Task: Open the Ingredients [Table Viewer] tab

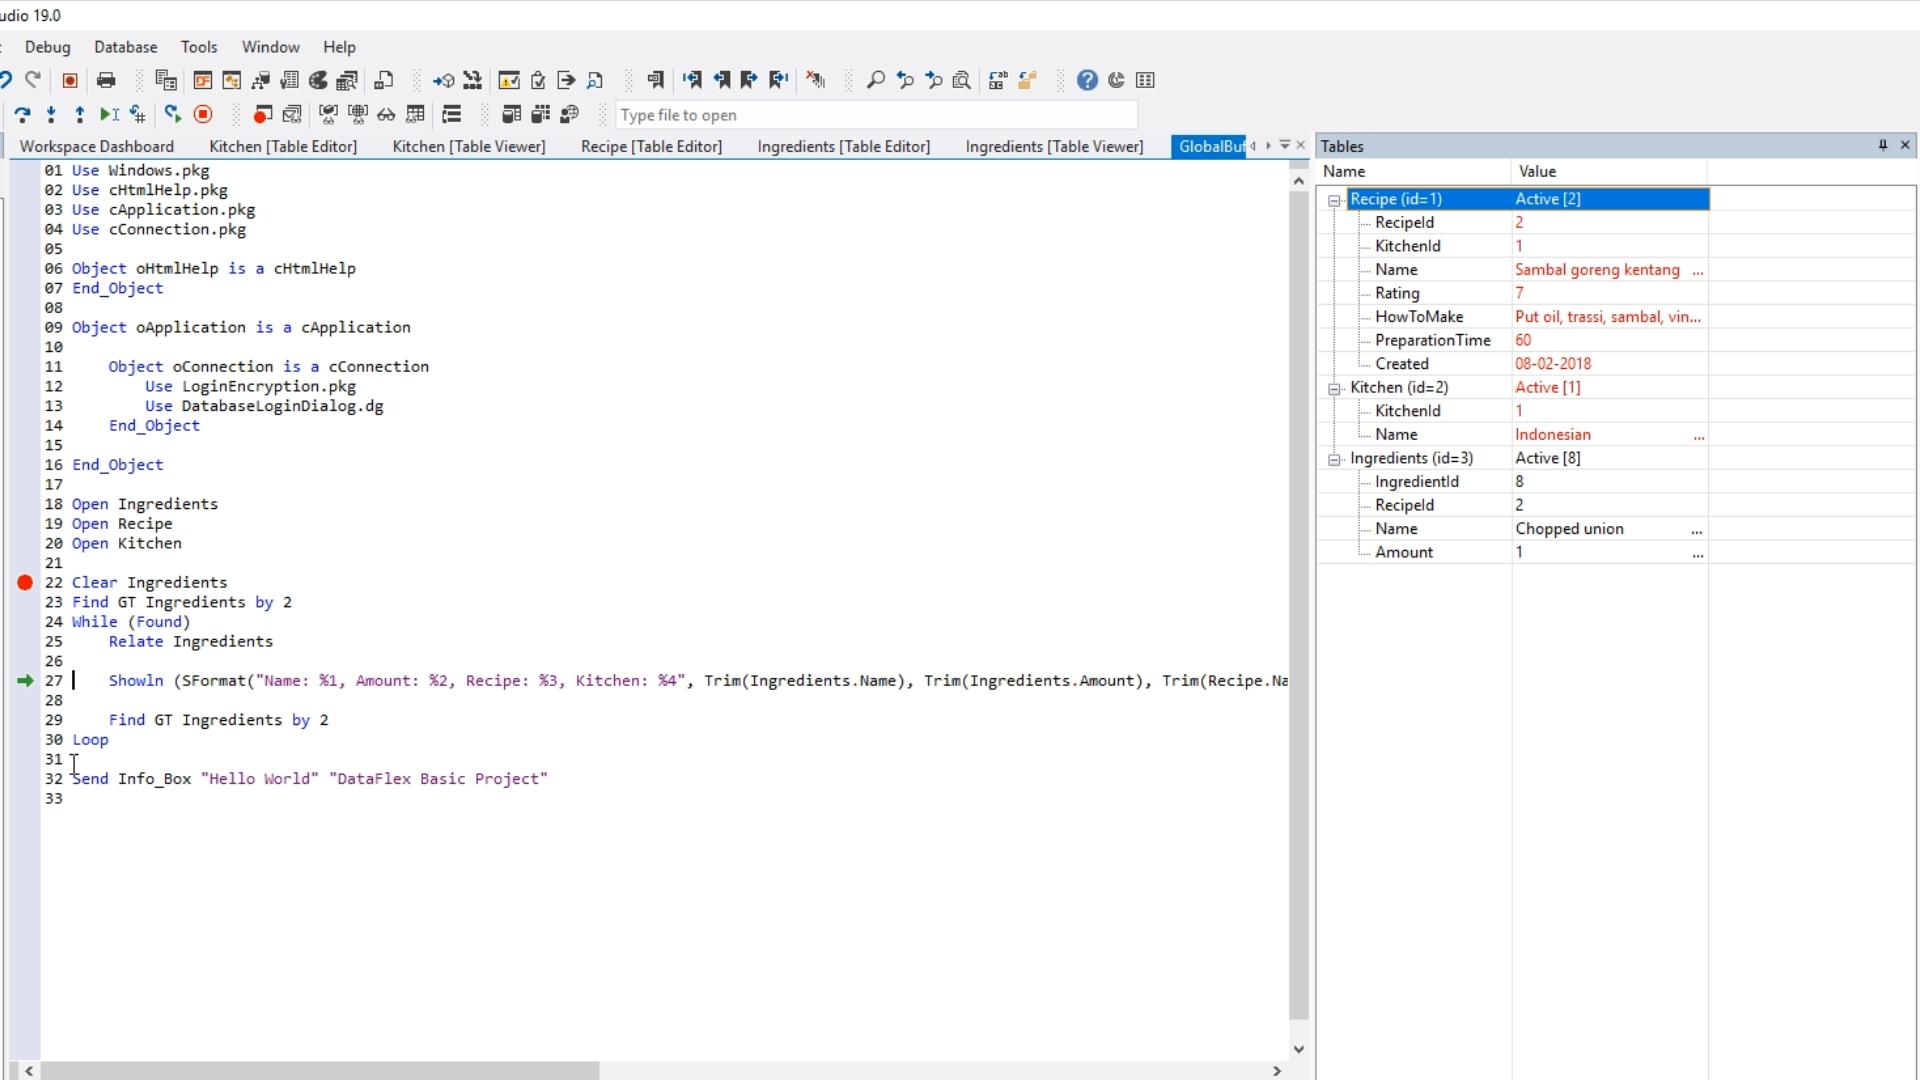Action: coord(1054,146)
